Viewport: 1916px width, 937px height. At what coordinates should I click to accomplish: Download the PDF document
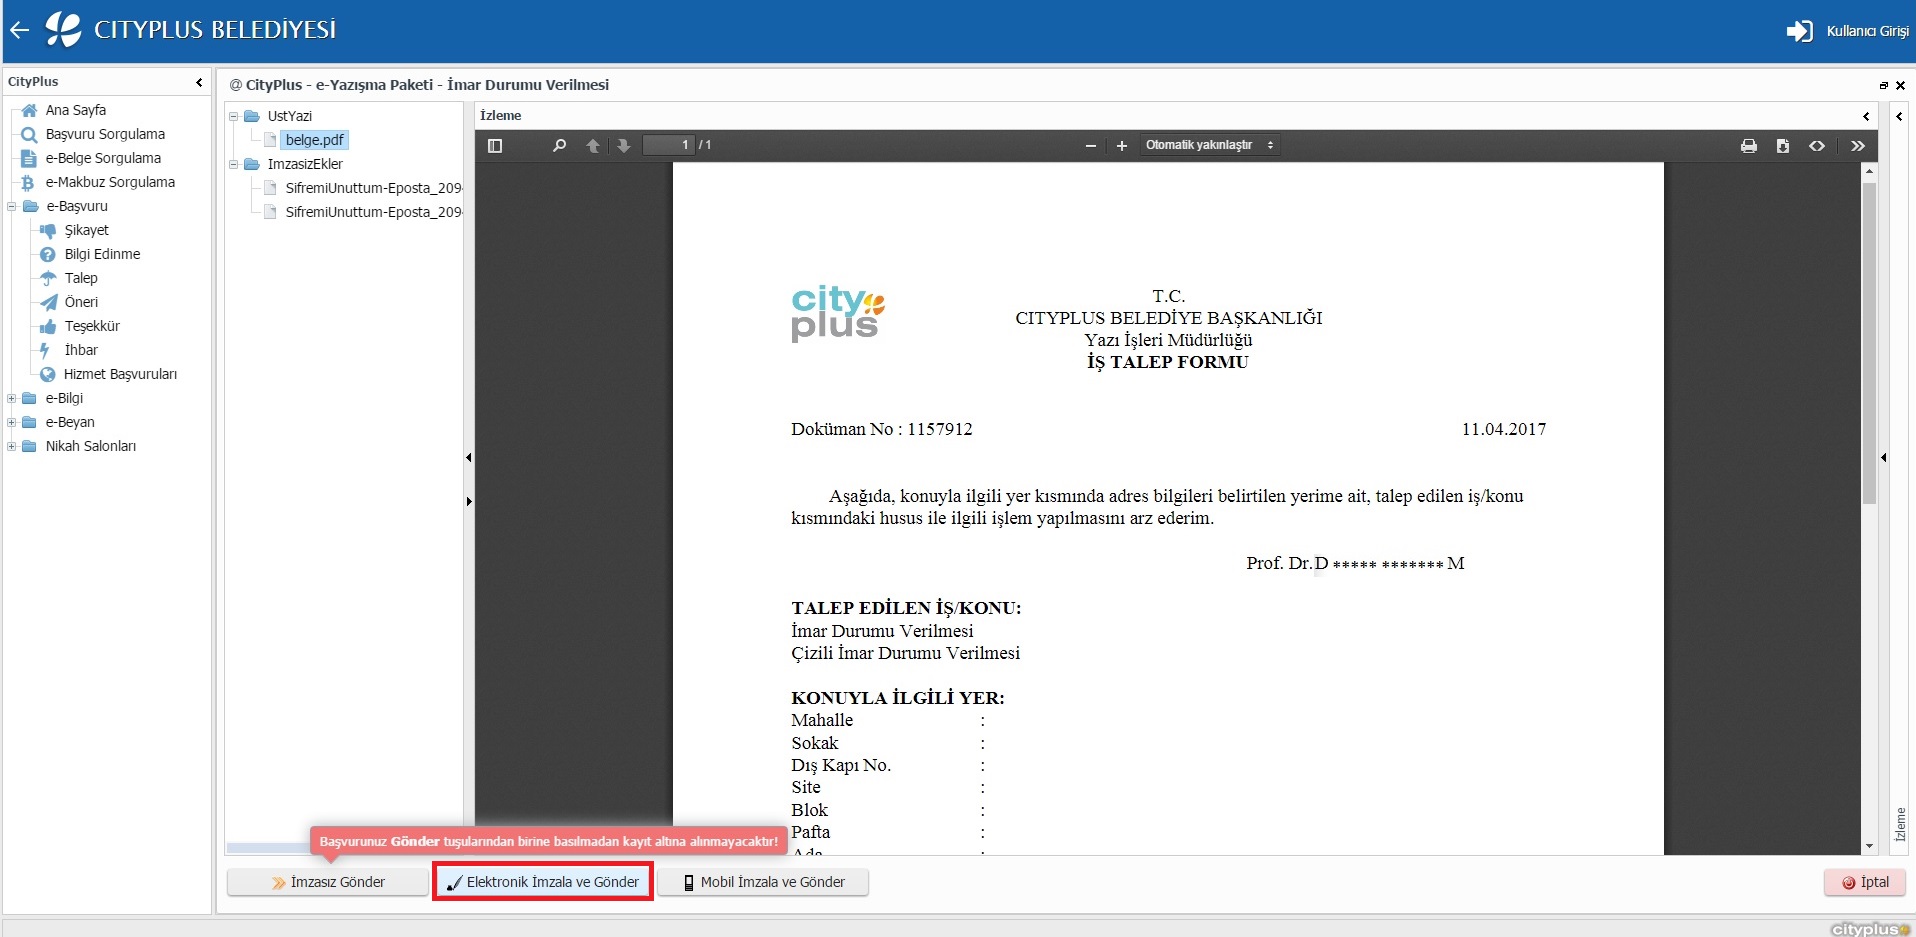point(1783,146)
